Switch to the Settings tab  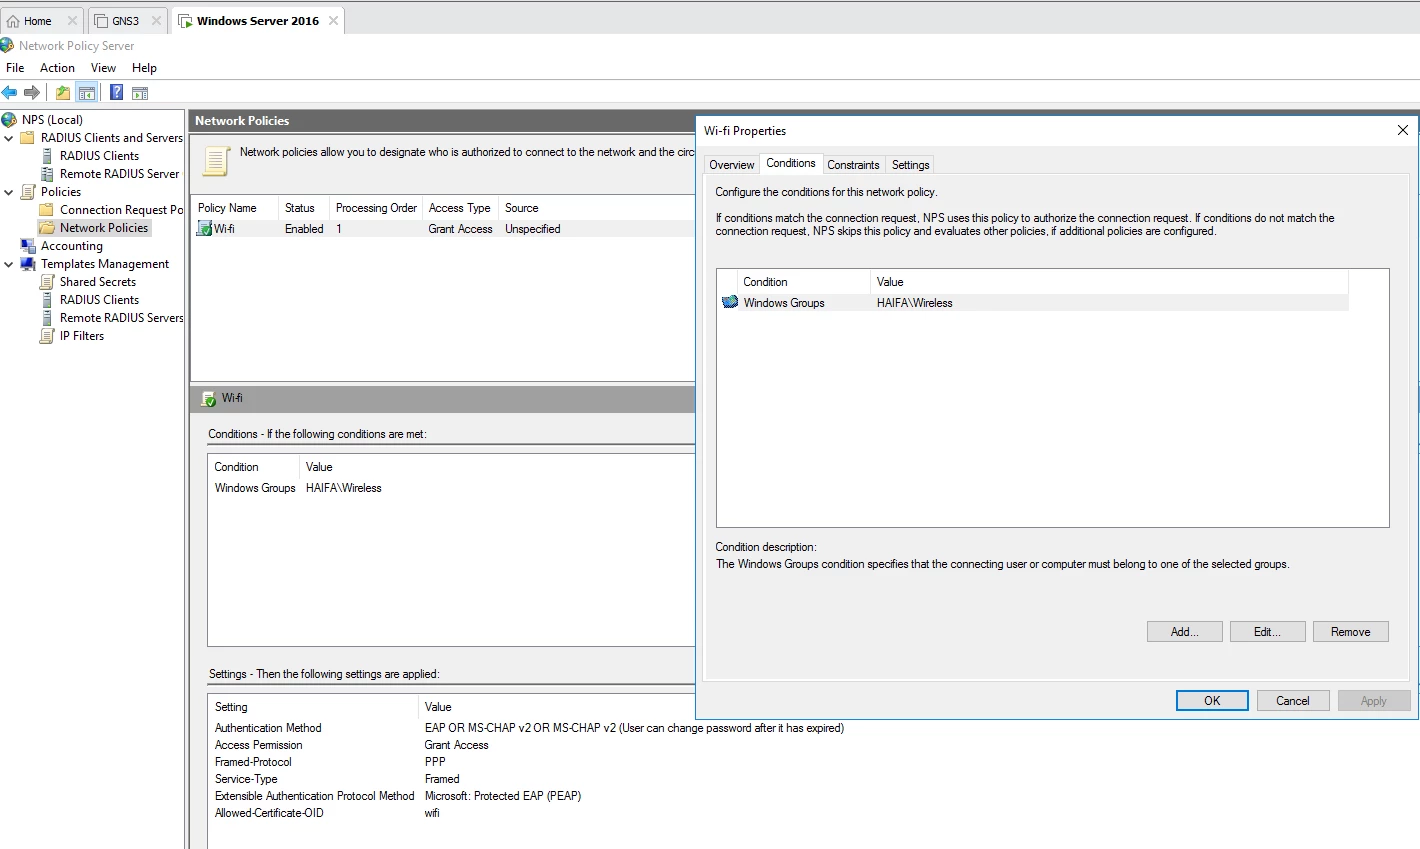click(x=910, y=165)
